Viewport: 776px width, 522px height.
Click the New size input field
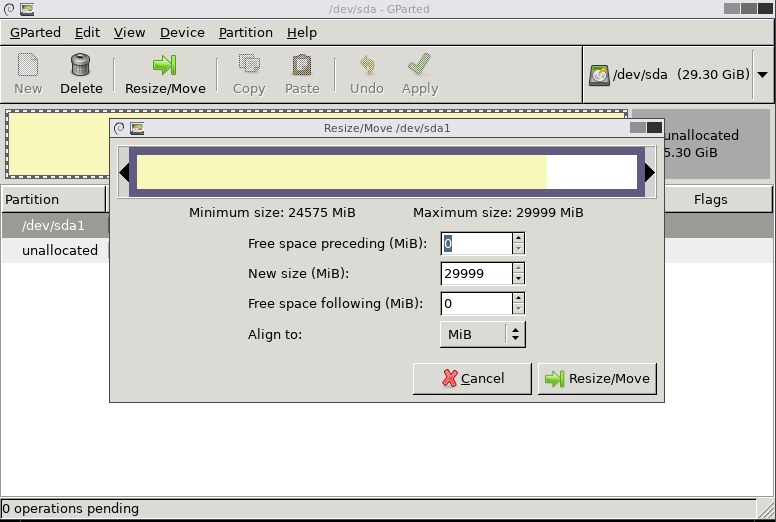pos(477,274)
